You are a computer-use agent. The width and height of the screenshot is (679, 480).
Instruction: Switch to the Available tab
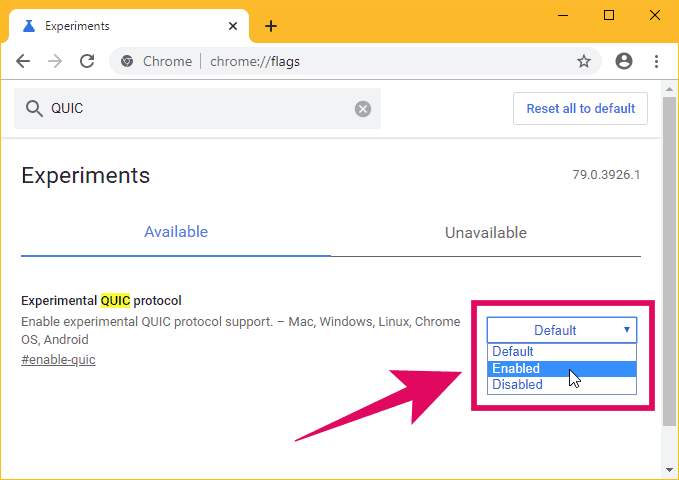176,232
